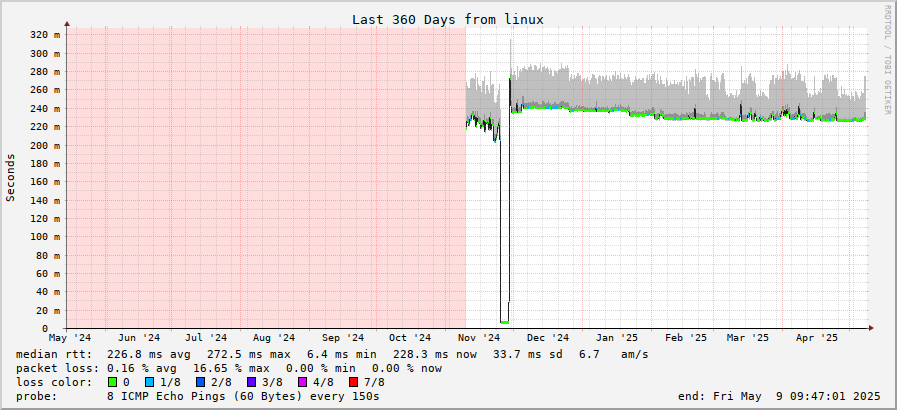Click the green 0 loss color swatch
This screenshot has height=410, width=897.
click(x=112, y=382)
